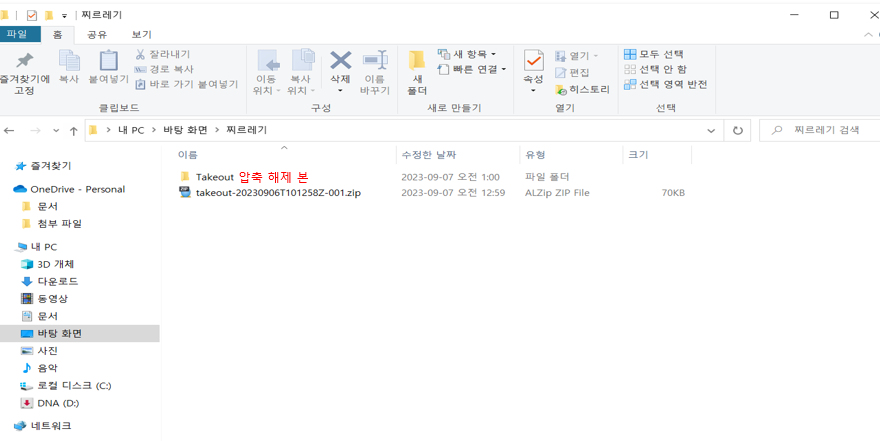Click 편집 (Edit) ribbon command
Image resolution: width=880 pixels, height=441 pixels.
click(572, 72)
